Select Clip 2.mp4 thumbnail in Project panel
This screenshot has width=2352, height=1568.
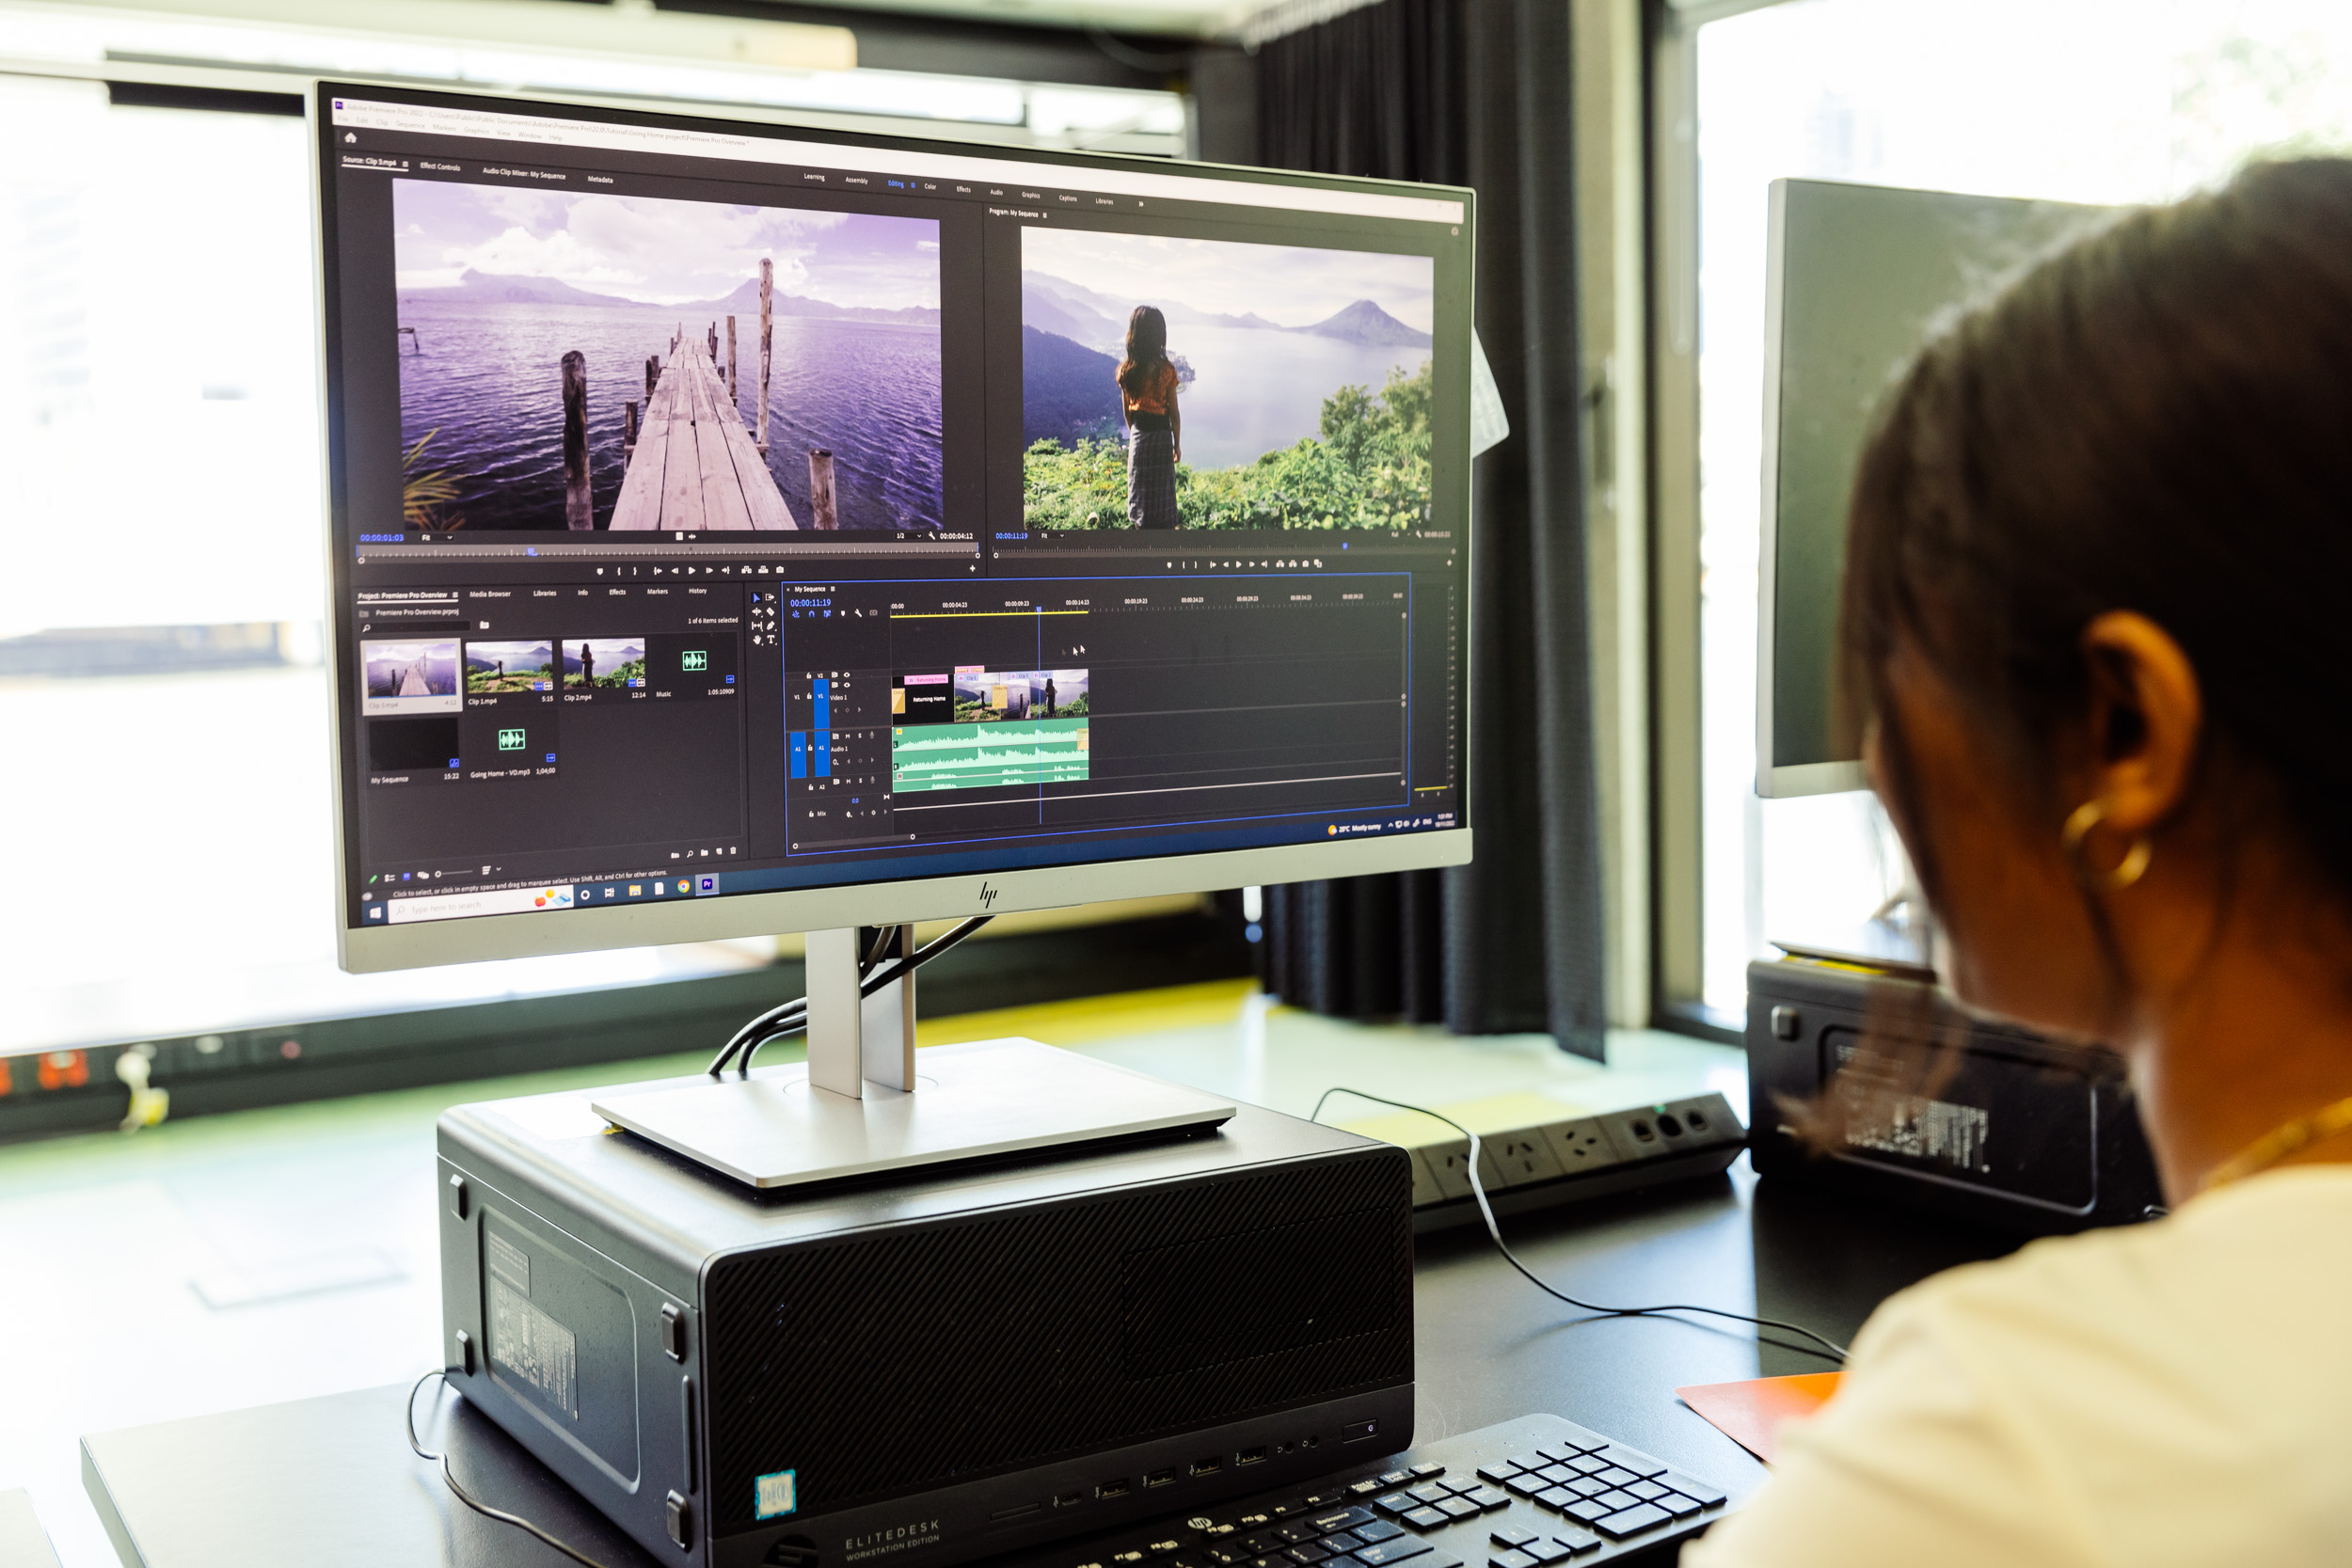pyautogui.click(x=603, y=664)
